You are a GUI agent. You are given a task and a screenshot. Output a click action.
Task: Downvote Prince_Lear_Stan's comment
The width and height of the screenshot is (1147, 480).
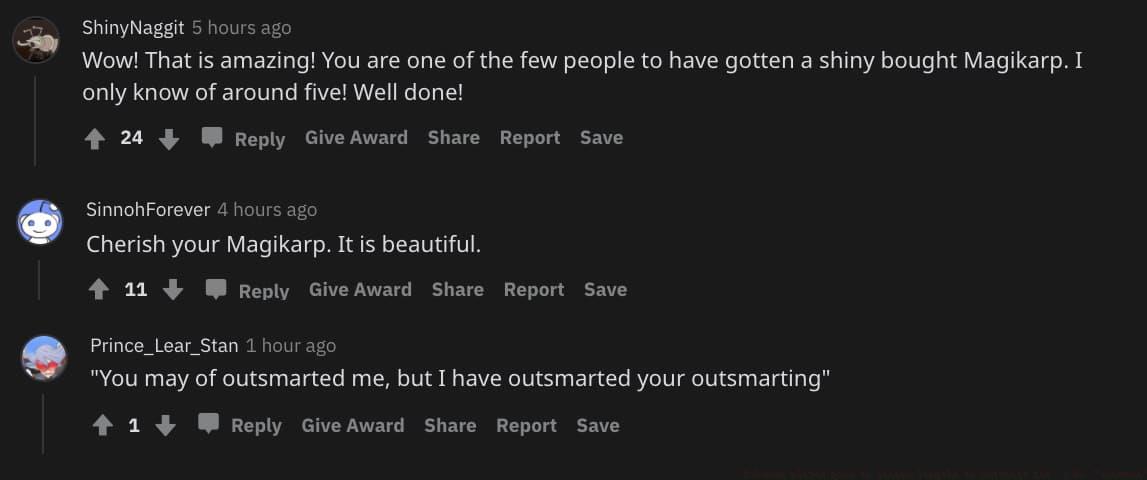(x=166, y=426)
